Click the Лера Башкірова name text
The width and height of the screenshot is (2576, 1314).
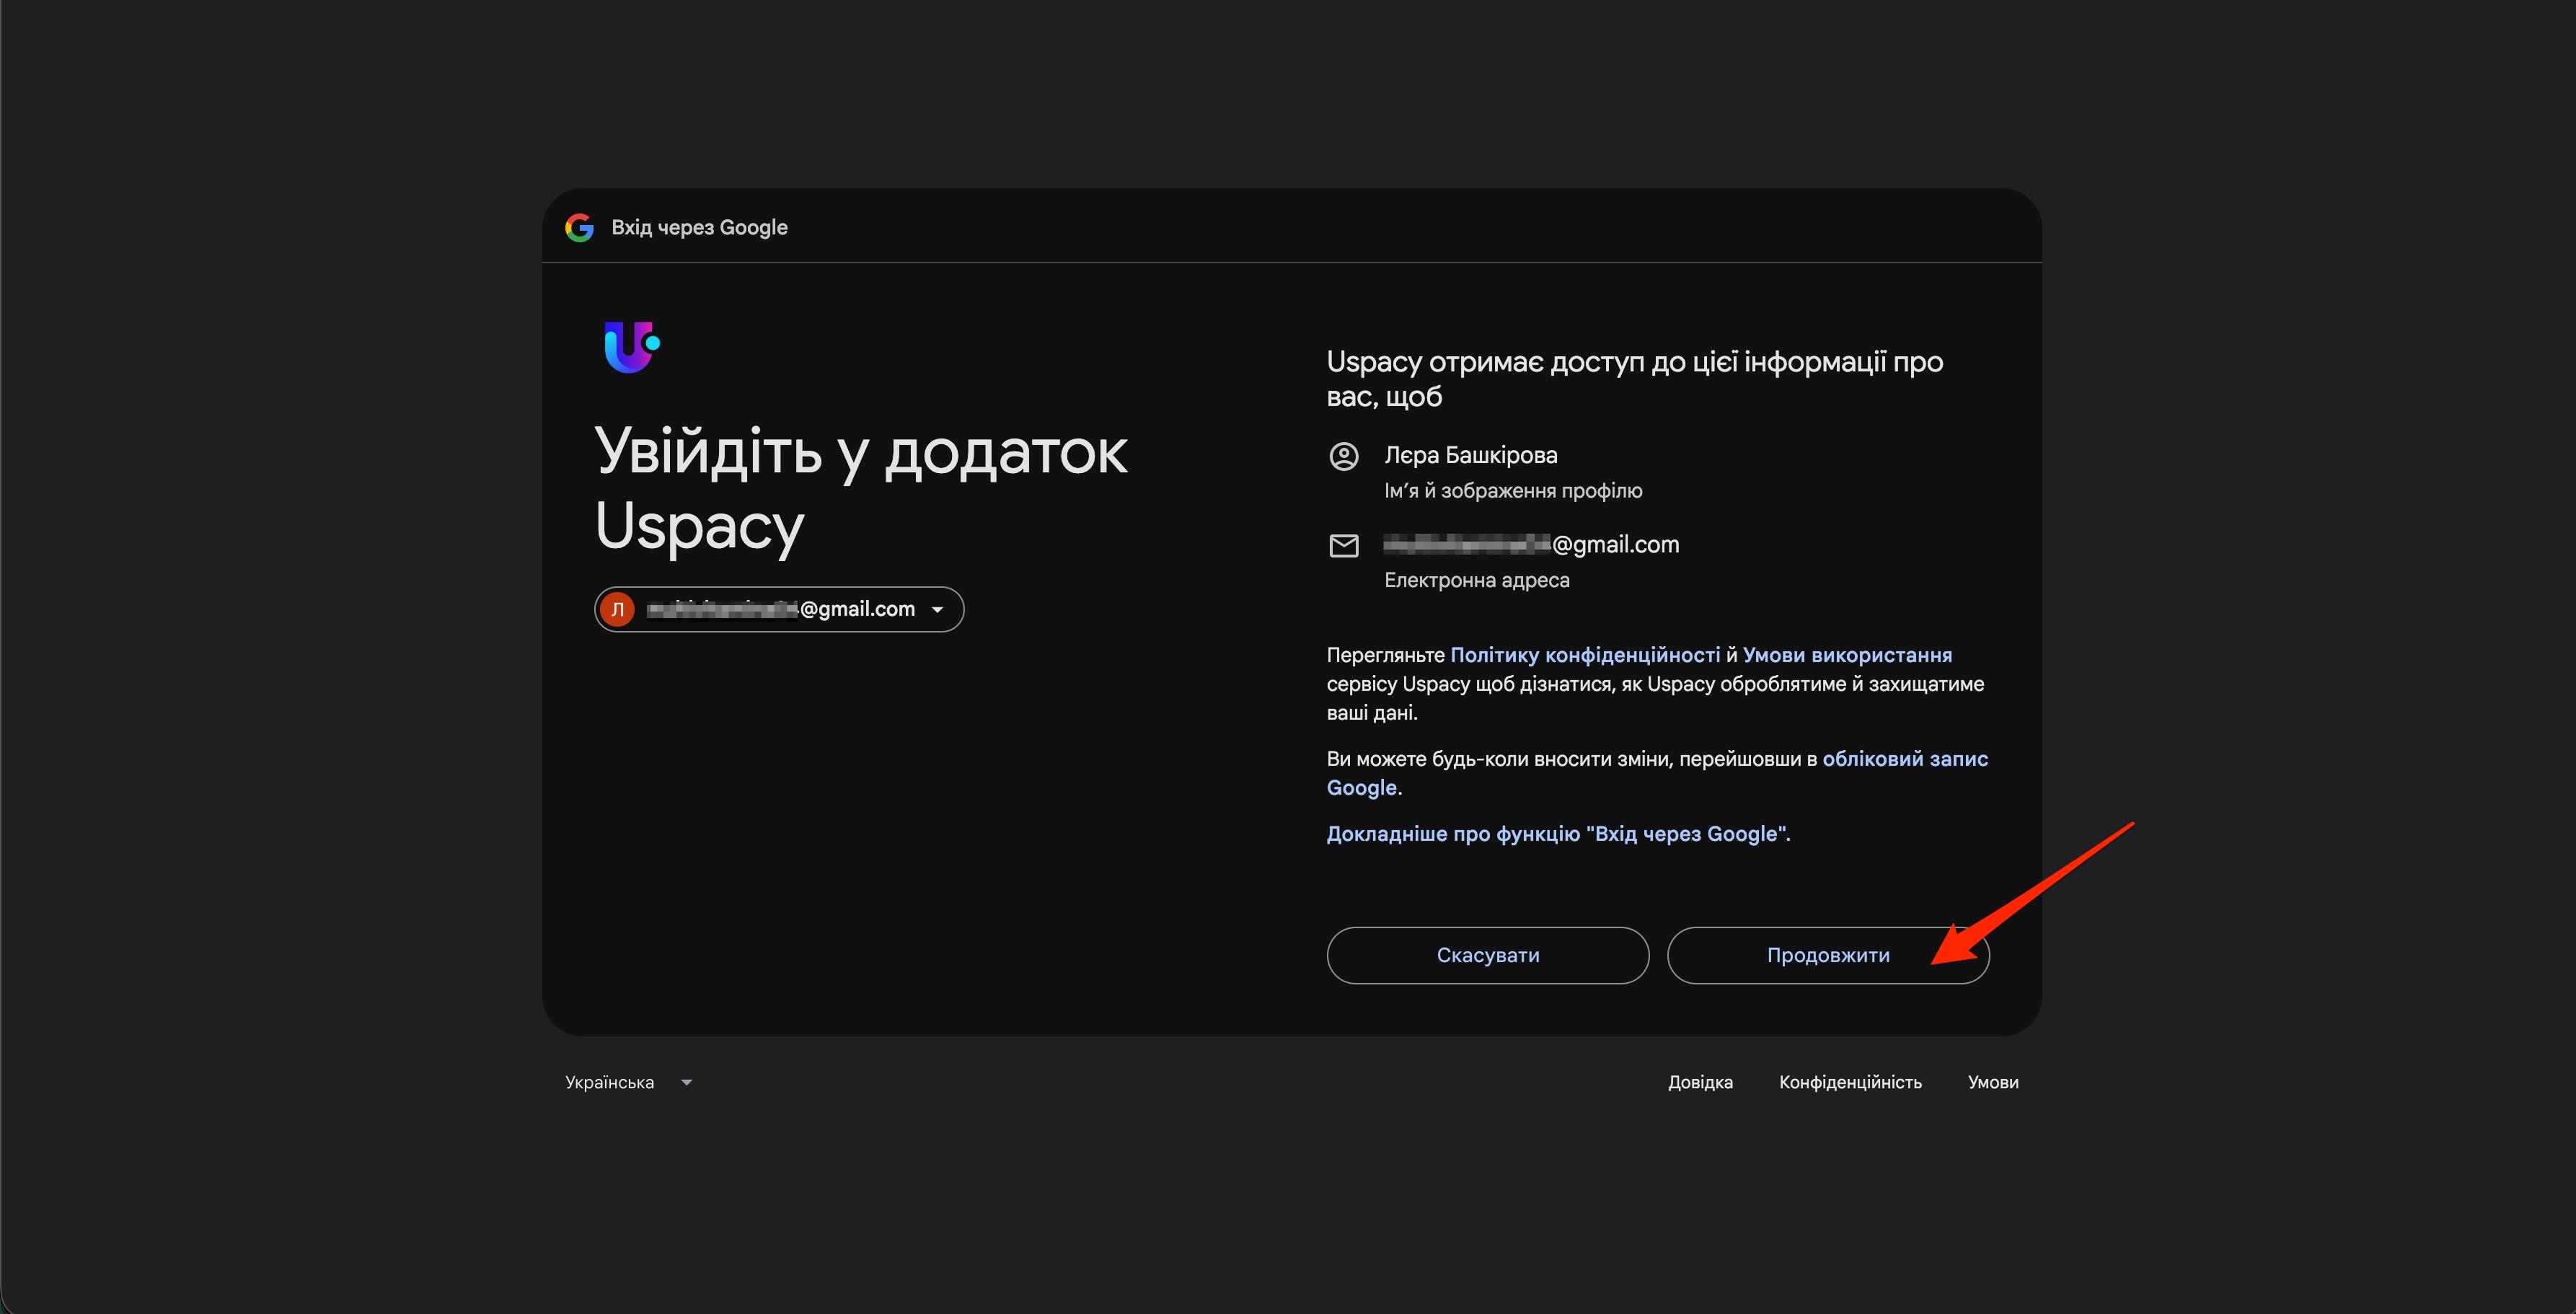(1471, 455)
